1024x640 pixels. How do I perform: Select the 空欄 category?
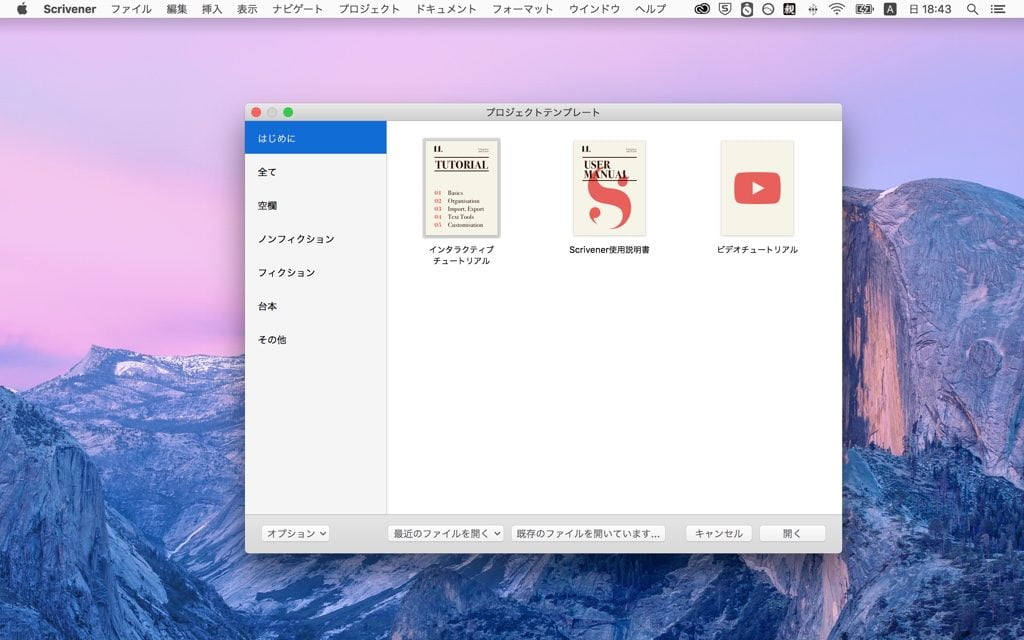point(315,205)
